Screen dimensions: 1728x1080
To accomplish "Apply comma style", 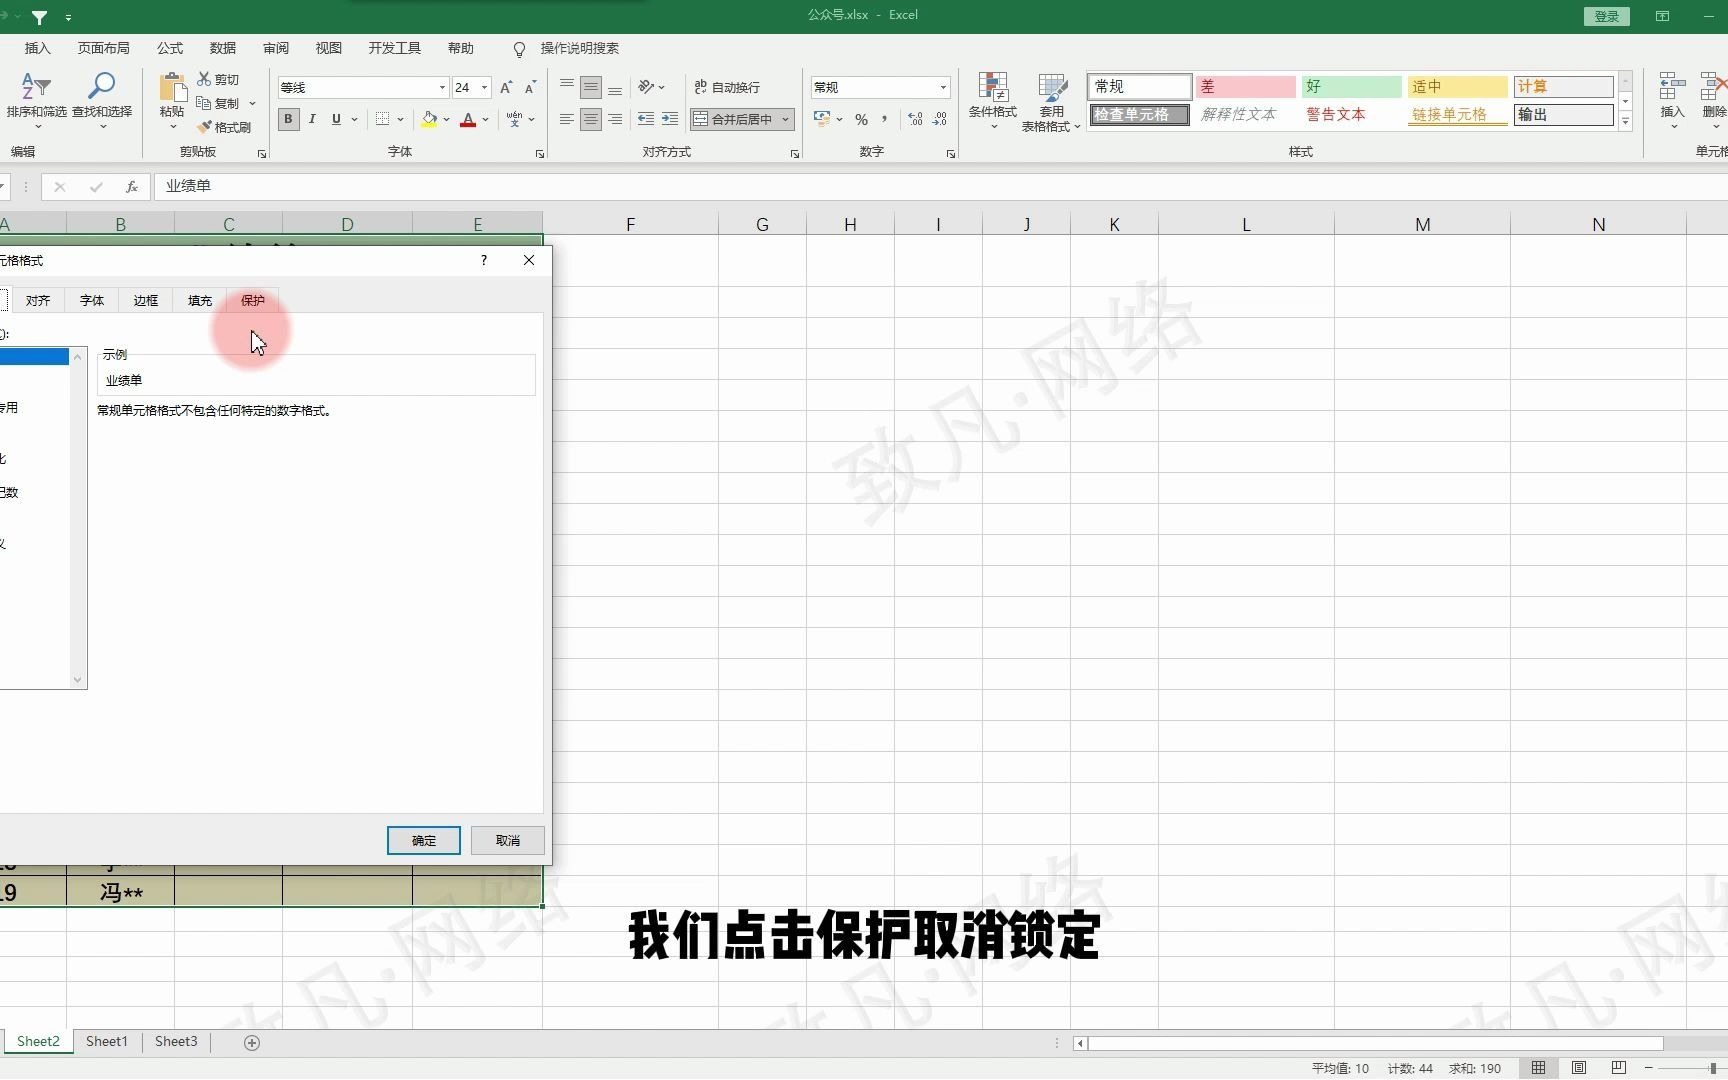I will [885, 119].
